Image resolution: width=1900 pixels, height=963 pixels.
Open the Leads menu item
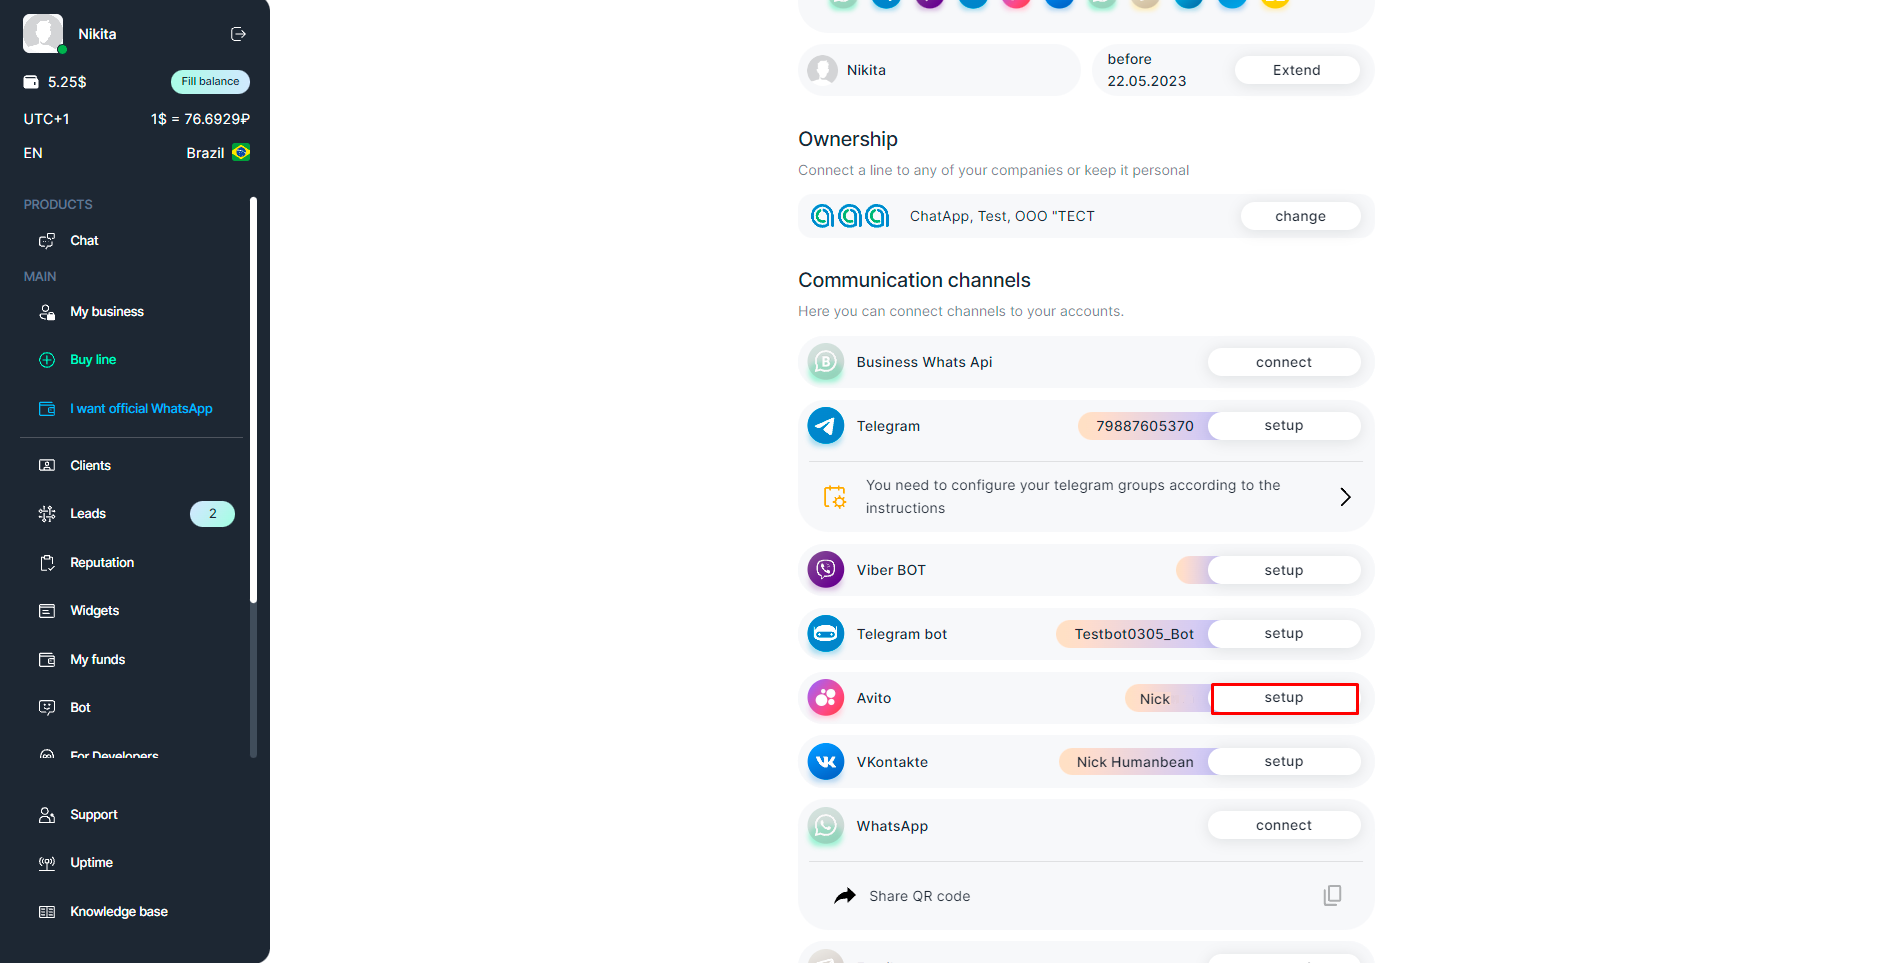pyautogui.click(x=88, y=514)
